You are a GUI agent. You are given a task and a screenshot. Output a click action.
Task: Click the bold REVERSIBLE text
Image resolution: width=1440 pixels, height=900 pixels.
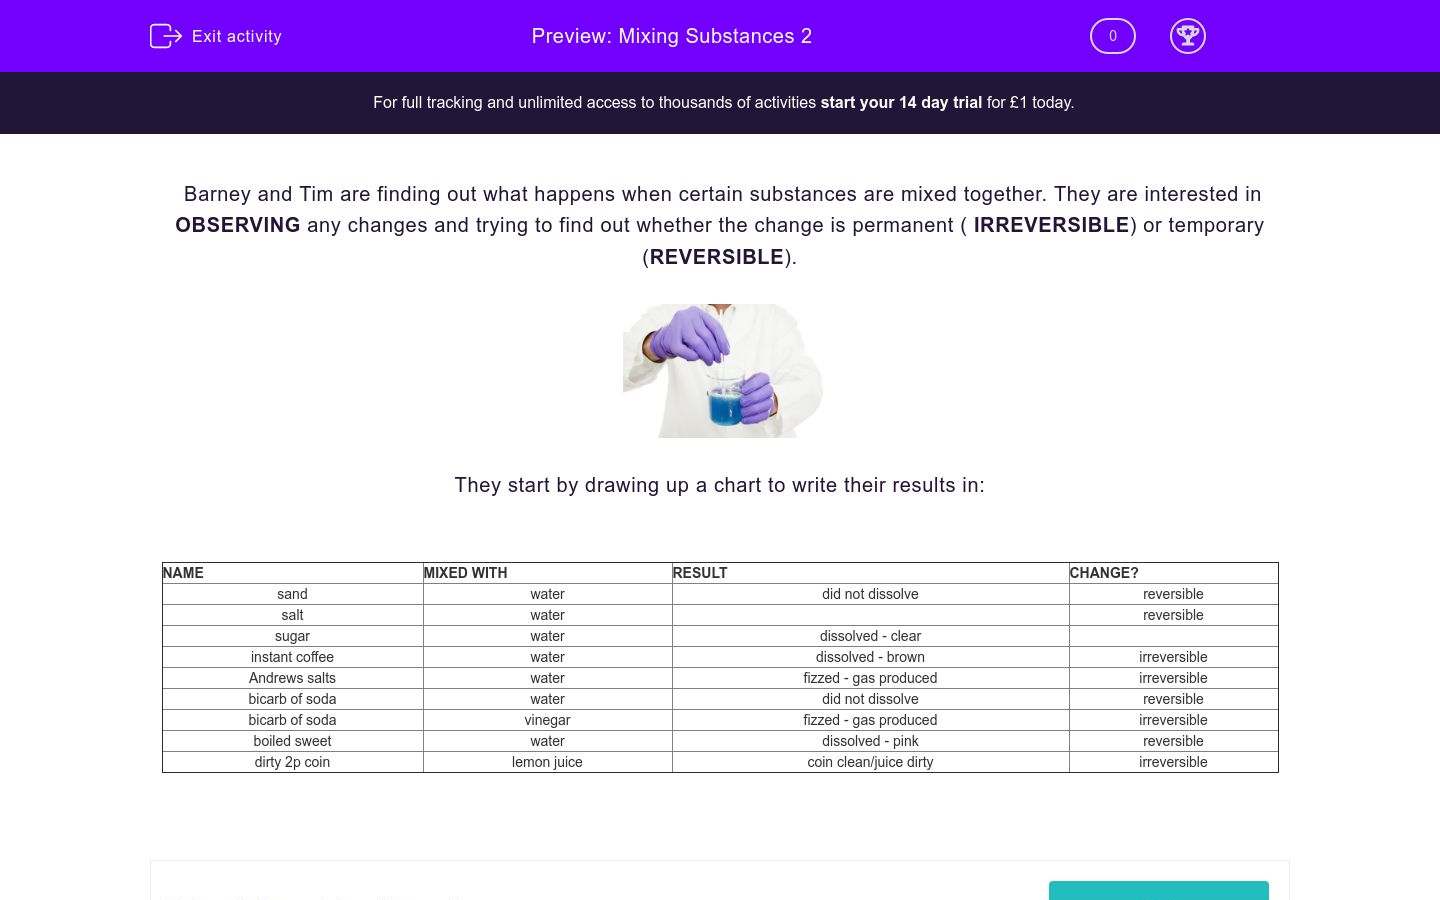tap(716, 257)
